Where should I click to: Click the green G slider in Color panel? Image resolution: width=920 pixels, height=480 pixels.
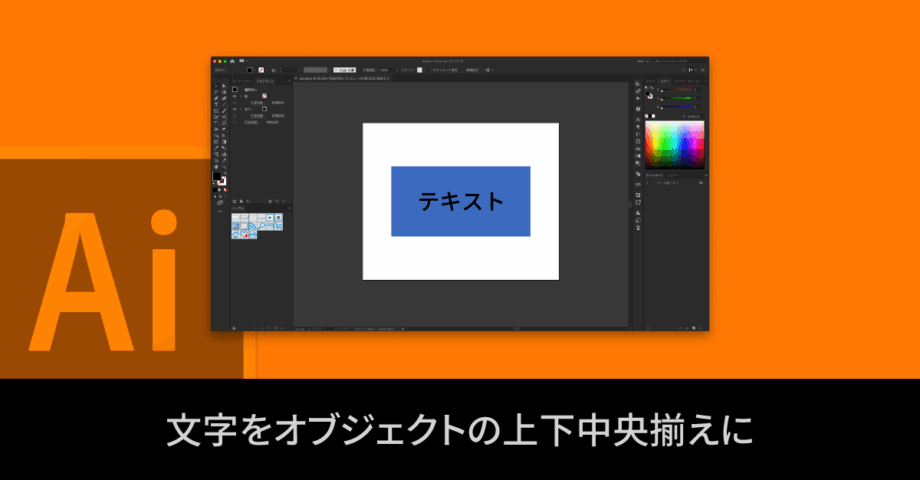676,98
